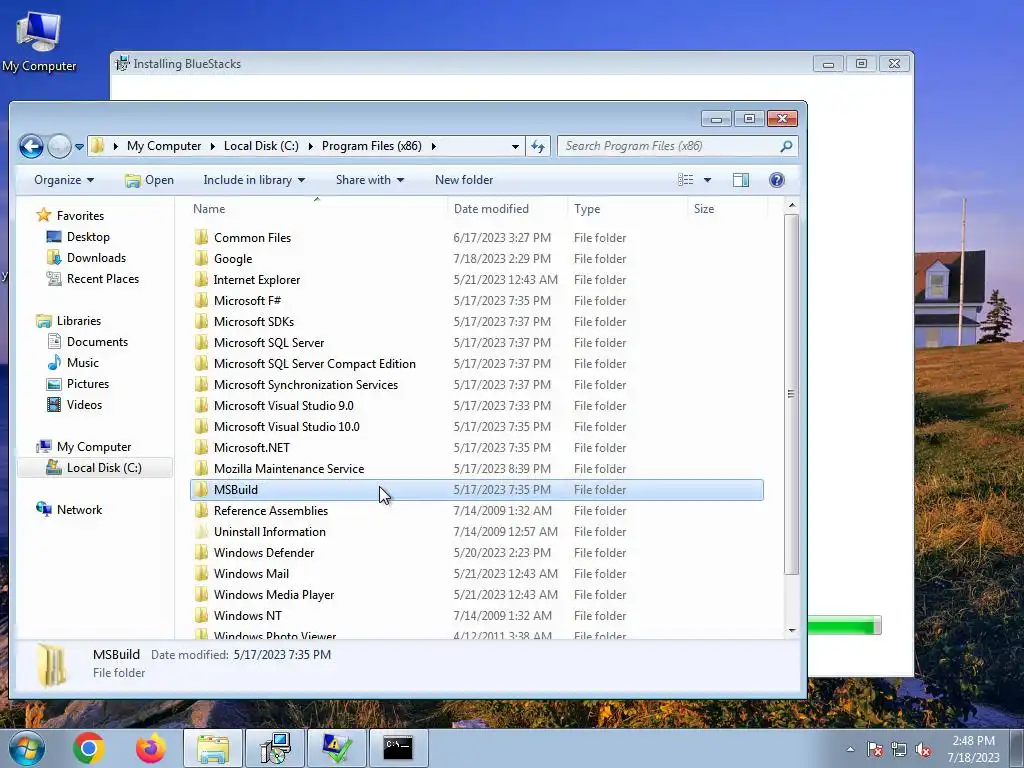Click the Forward navigation arrow in Explorer
Screen dimensions: 1024x768
click(59, 146)
